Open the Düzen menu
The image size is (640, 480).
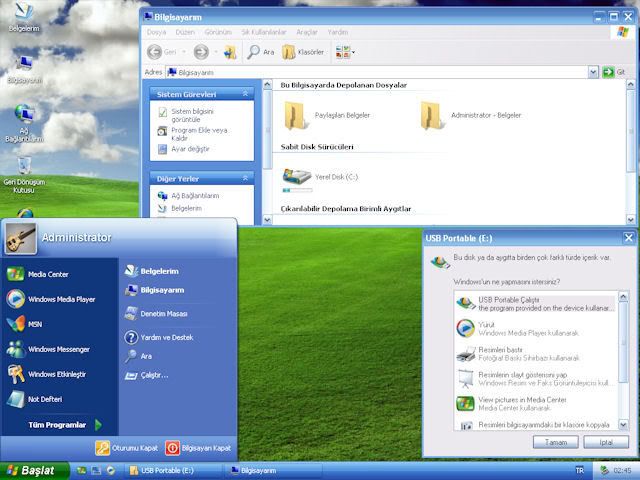tap(185, 32)
